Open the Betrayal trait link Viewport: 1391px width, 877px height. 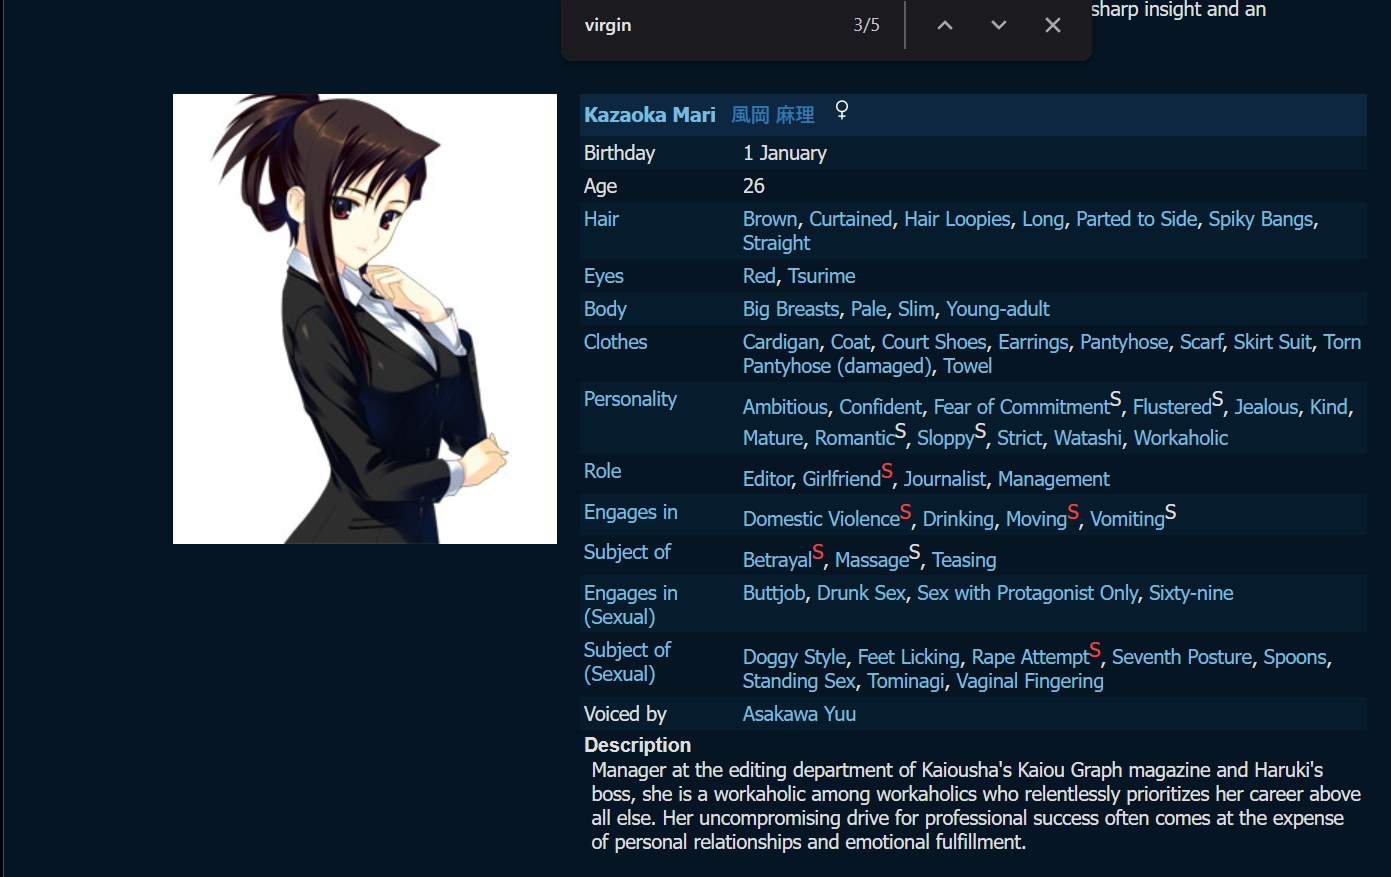(778, 560)
